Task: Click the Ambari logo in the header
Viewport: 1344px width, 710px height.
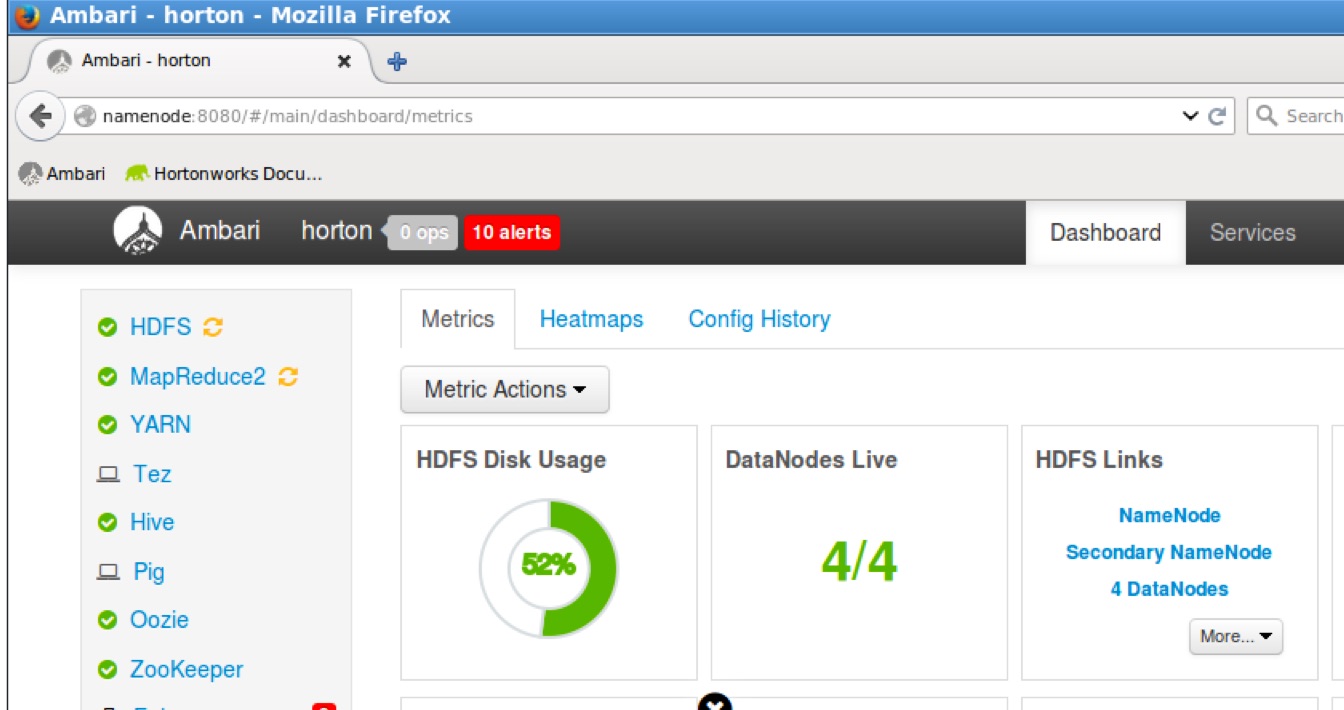Action: click(139, 230)
